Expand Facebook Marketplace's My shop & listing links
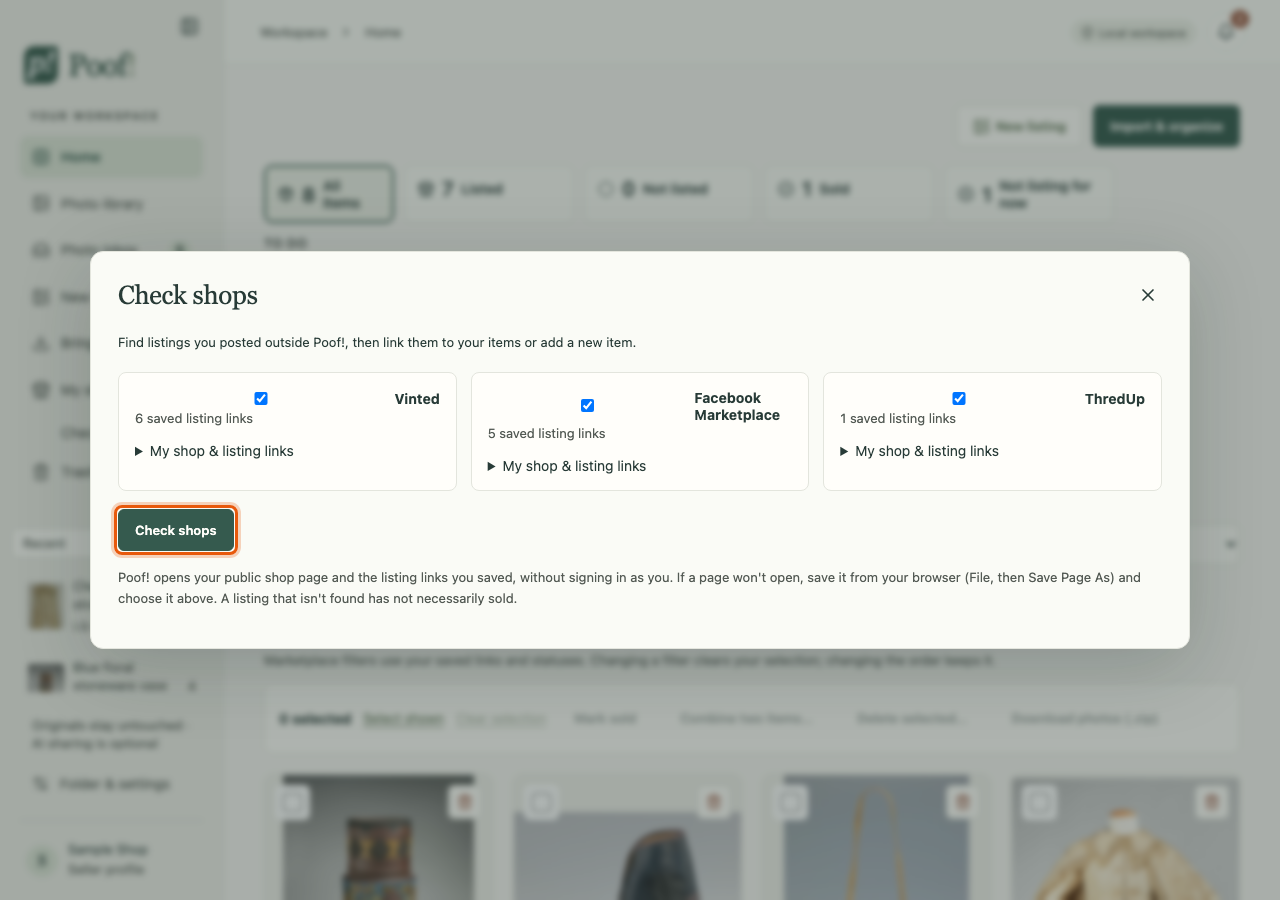Screen dimensions: 1280x900 point(568,466)
